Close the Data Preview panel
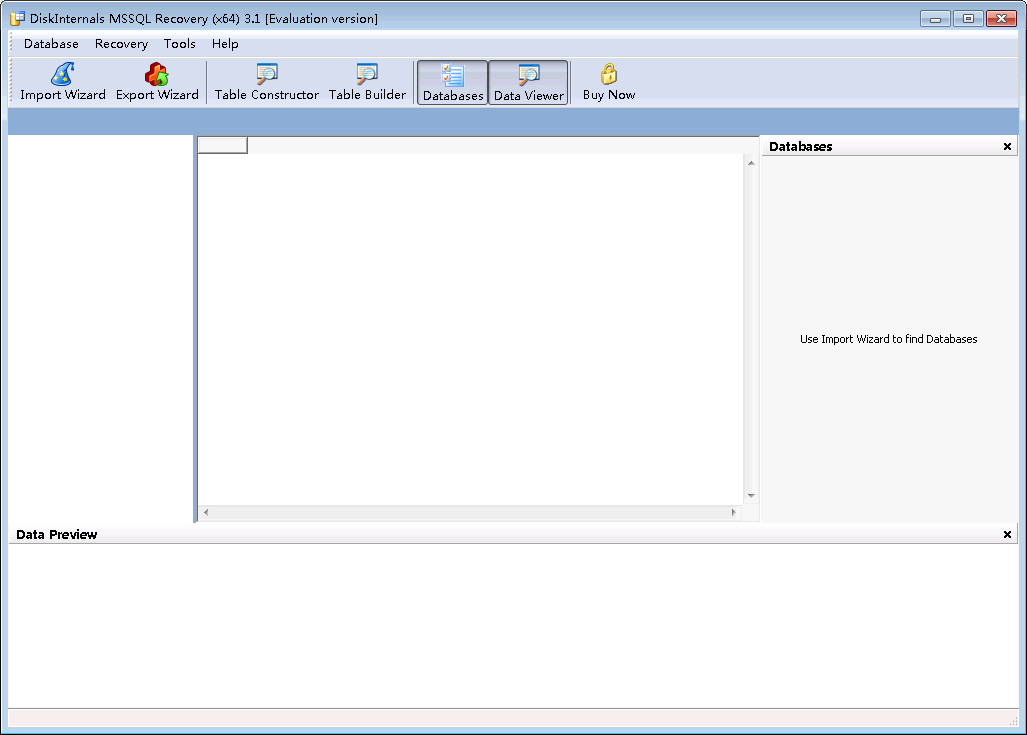This screenshot has height=735, width=1027. (x=1007, y=535)
